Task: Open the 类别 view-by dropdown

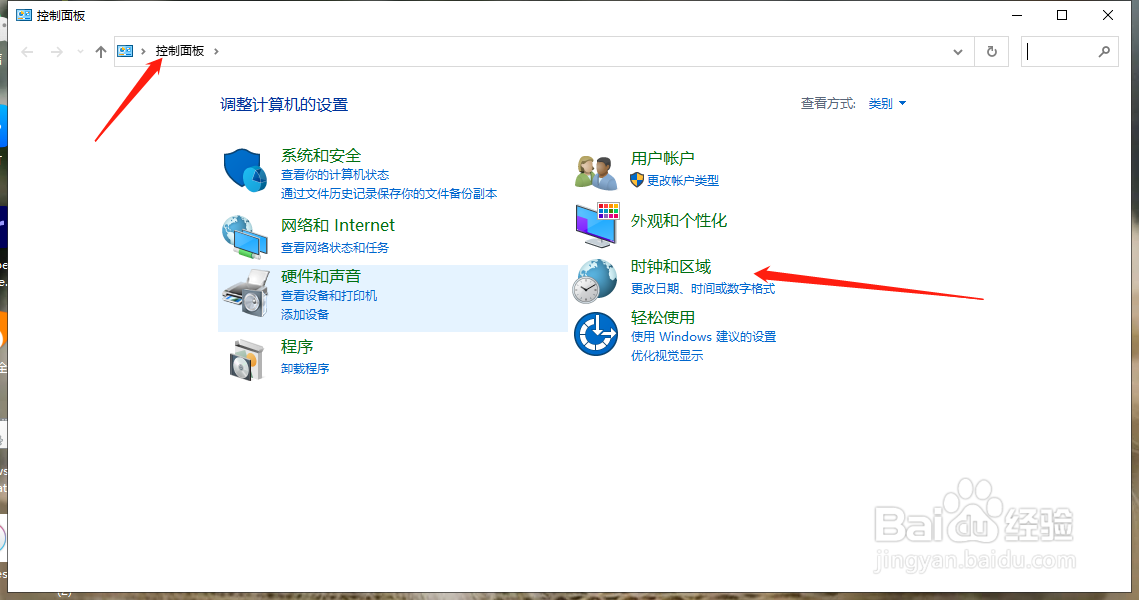Action: (x=887, y=104)
